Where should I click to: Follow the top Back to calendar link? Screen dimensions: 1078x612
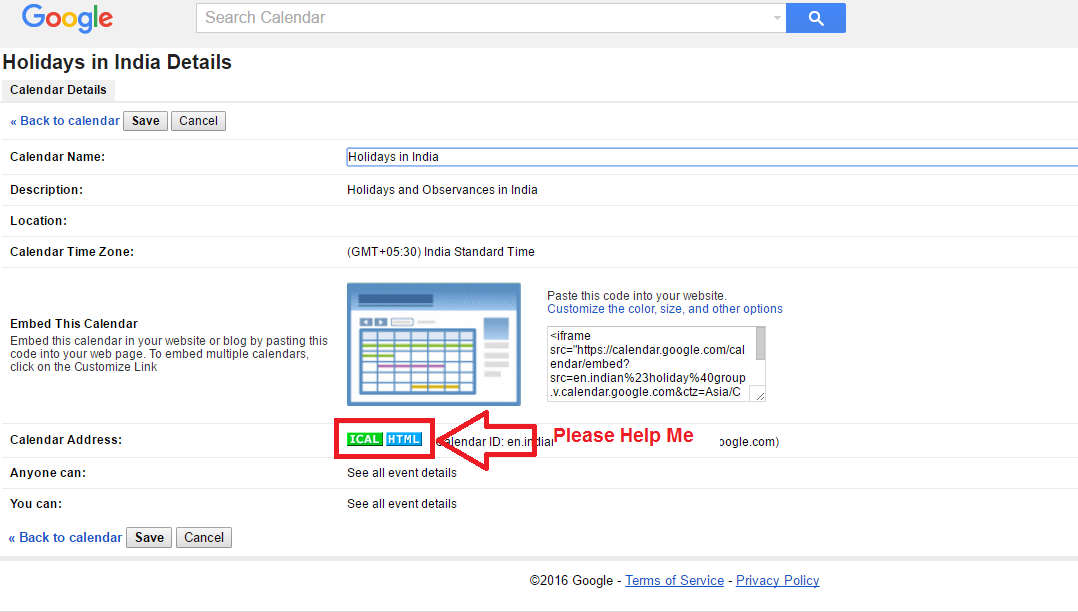65,121
